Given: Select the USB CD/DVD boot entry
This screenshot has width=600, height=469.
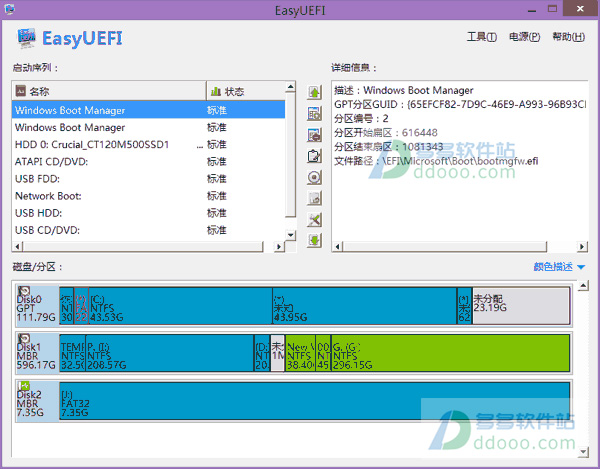Looking at the screenshot, I should [148, 230].
